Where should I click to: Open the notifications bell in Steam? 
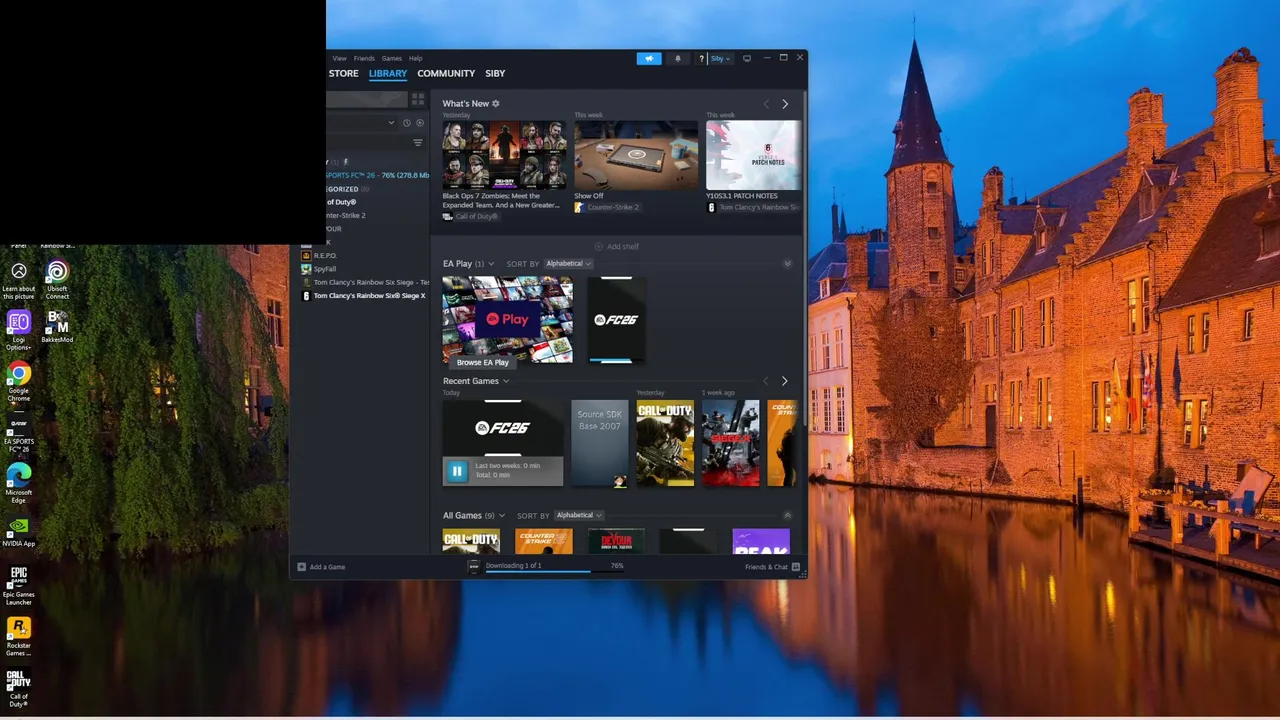coord(678,58)
